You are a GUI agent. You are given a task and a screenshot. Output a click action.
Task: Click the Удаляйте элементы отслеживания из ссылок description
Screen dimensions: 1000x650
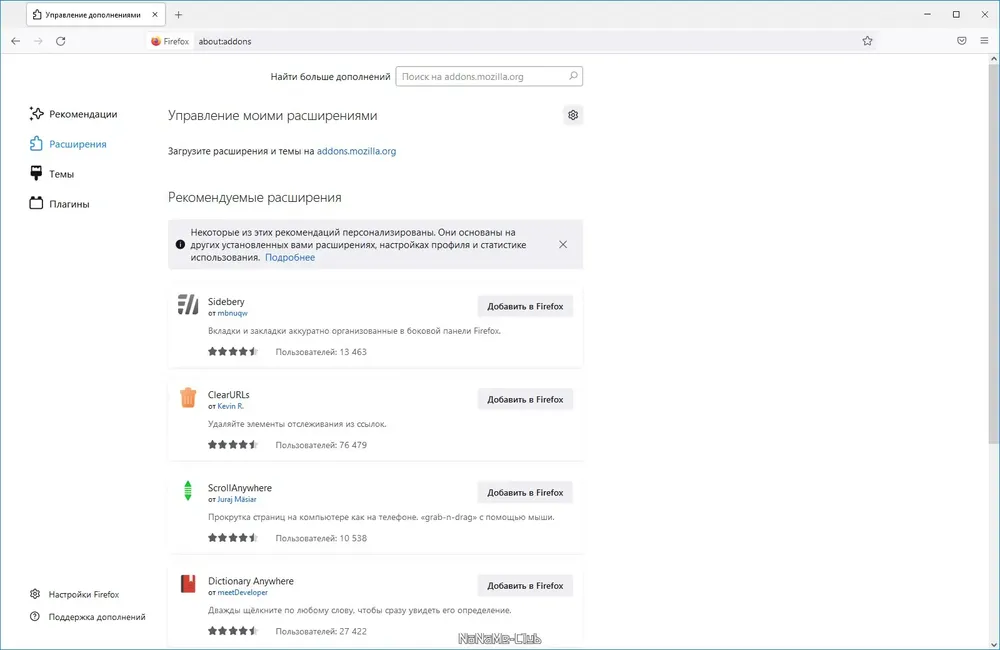297,424
